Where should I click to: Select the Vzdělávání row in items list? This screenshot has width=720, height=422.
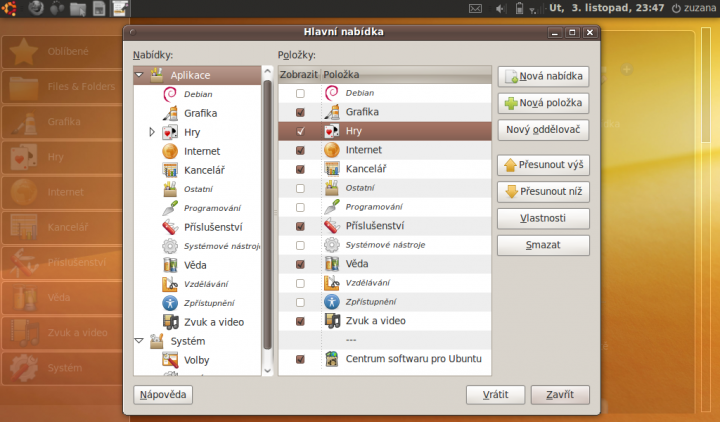[x=385, y=283]
